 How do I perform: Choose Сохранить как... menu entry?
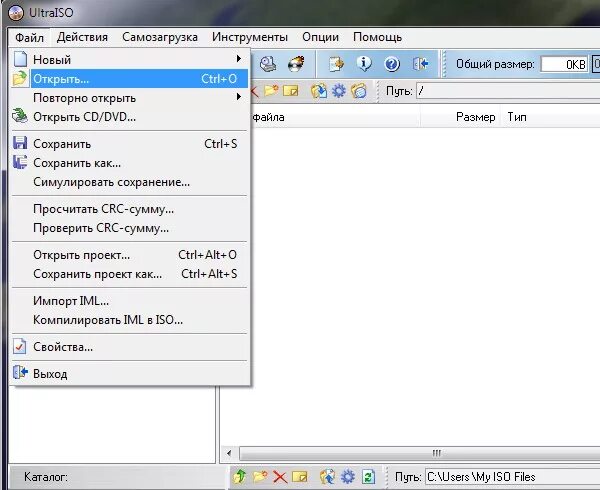pos(130,163)
